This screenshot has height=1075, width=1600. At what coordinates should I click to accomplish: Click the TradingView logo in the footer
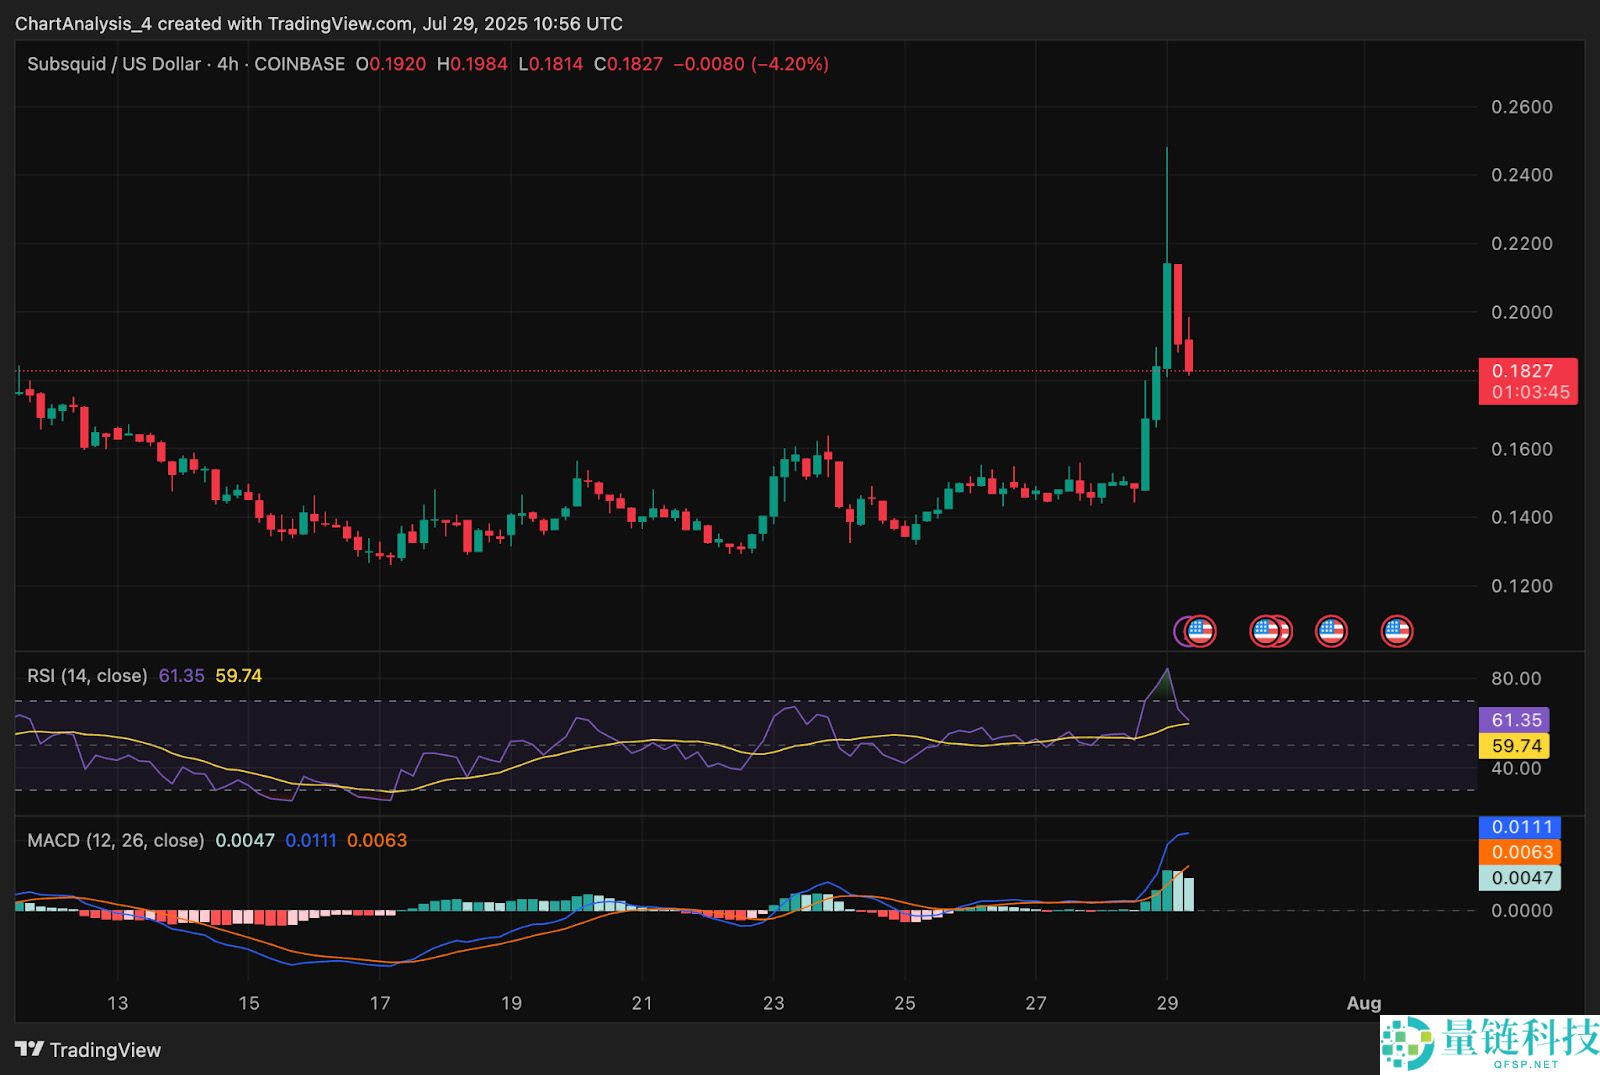click(x=88, y=1050)
